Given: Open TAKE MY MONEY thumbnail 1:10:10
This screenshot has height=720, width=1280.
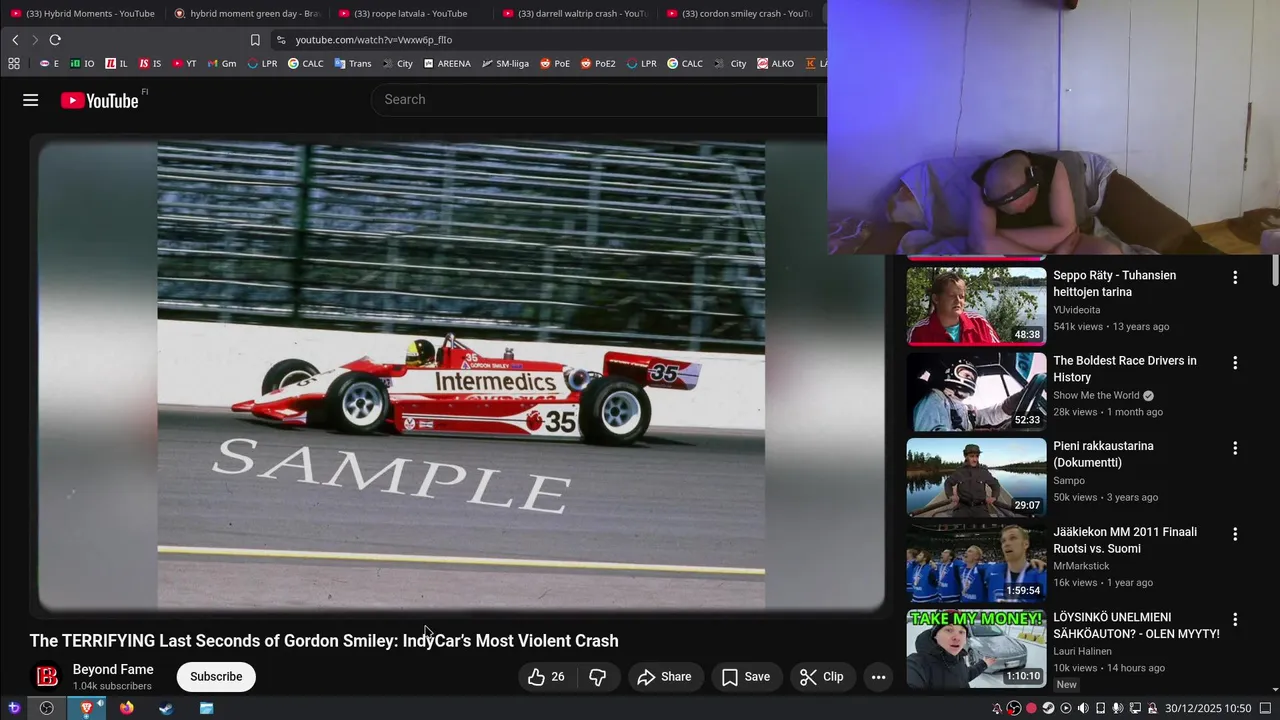Looking at the screenshot, I should (977, 647).
